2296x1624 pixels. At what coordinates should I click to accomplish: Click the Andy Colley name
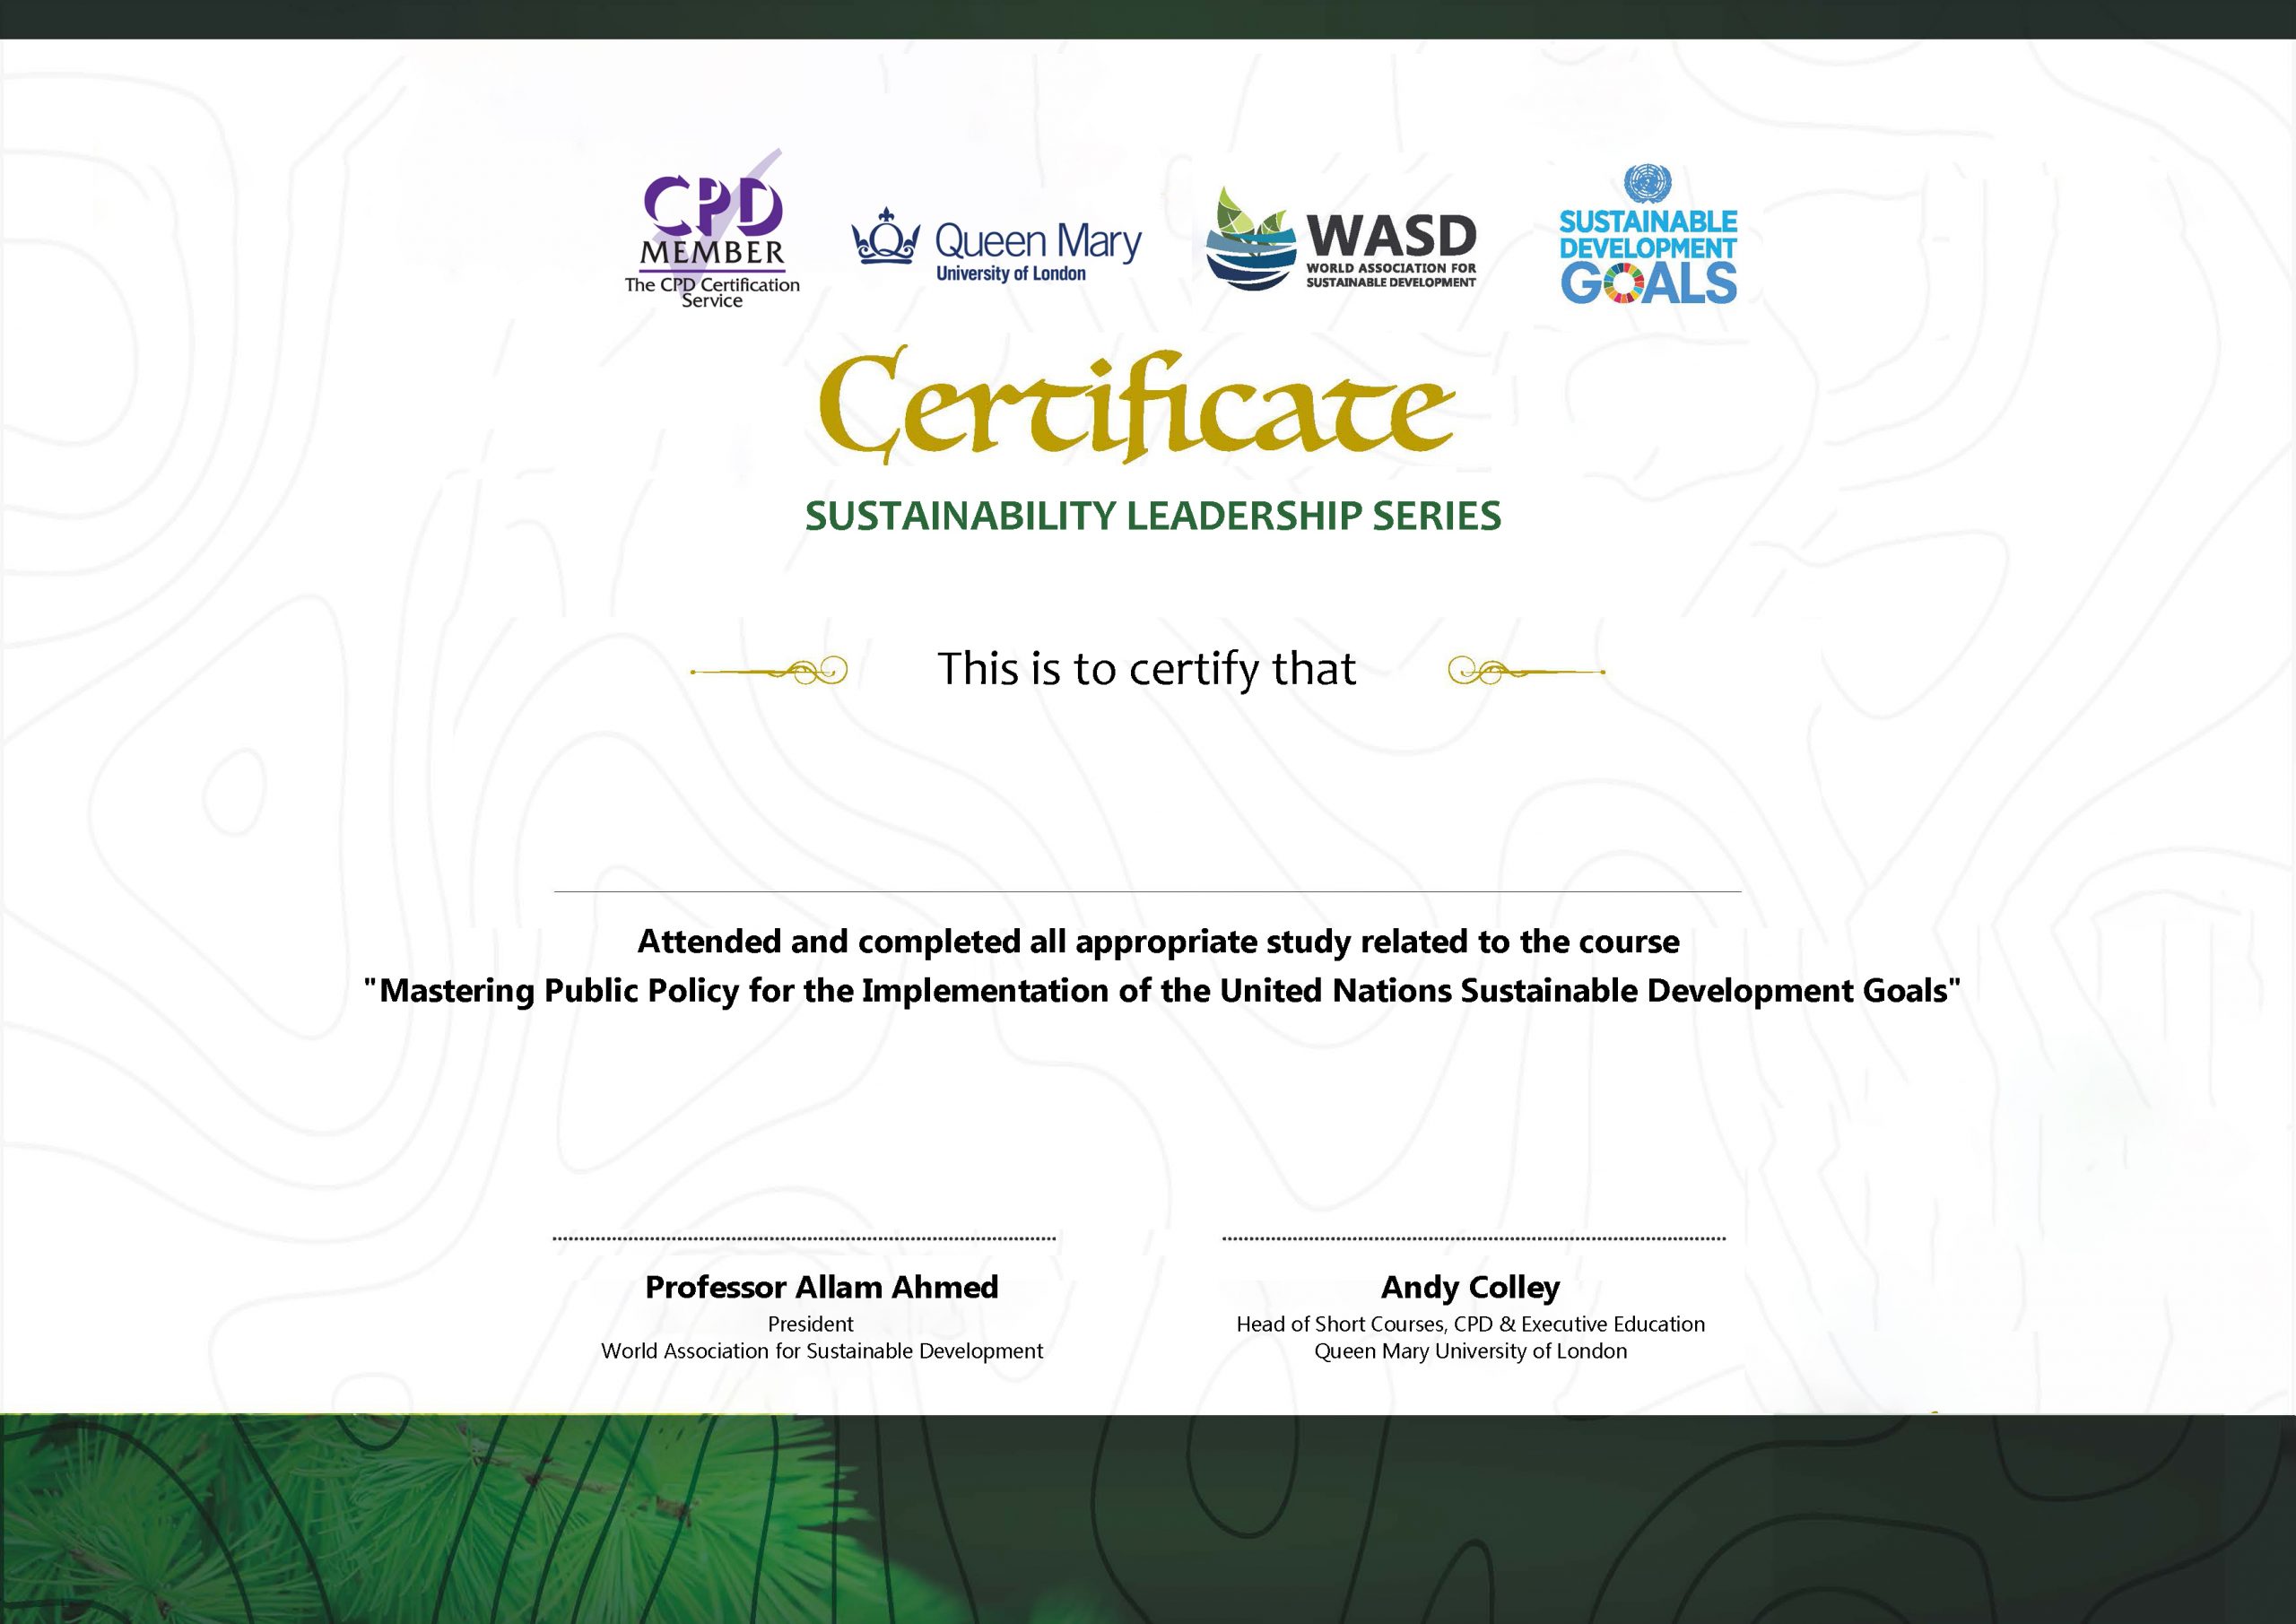(1470, 1287)
